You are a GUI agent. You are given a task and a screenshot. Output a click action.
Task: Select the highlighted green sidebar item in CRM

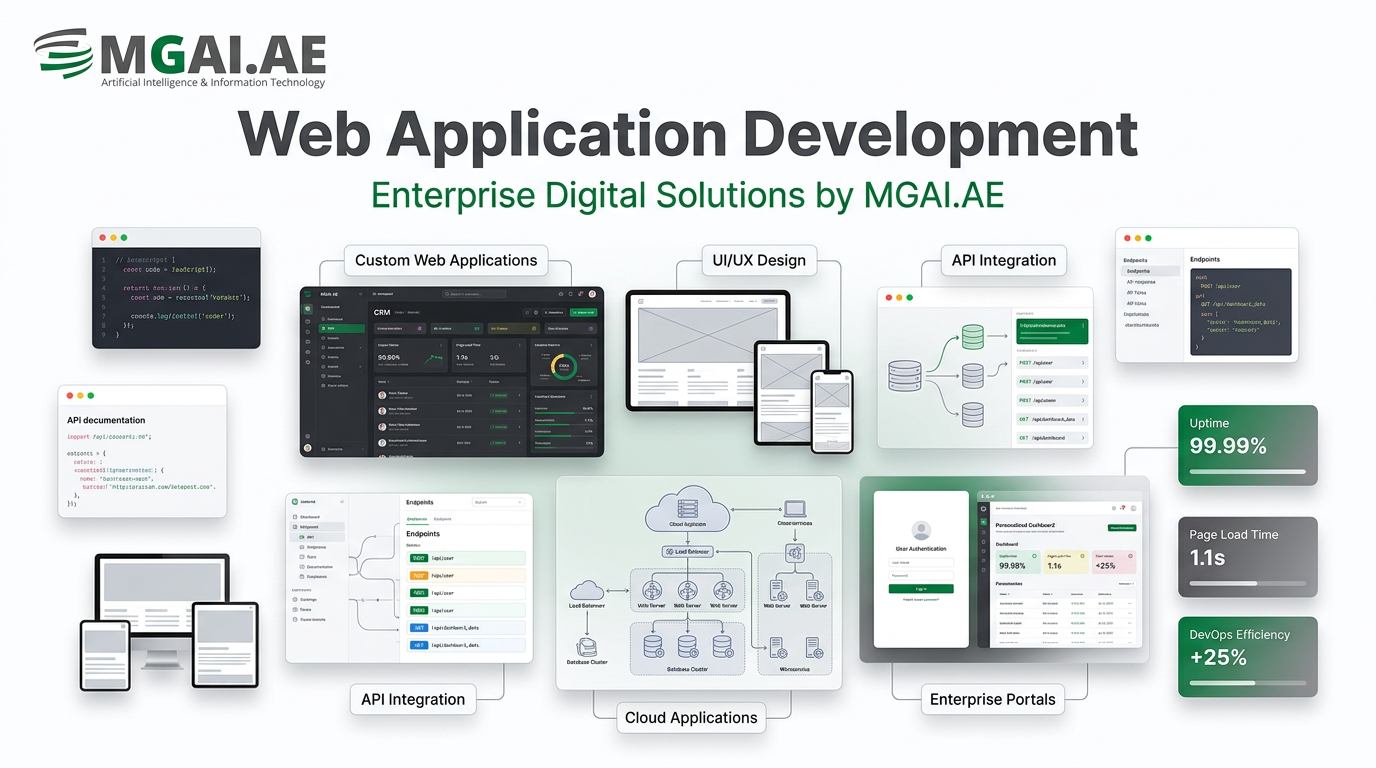tap(342, 328)
